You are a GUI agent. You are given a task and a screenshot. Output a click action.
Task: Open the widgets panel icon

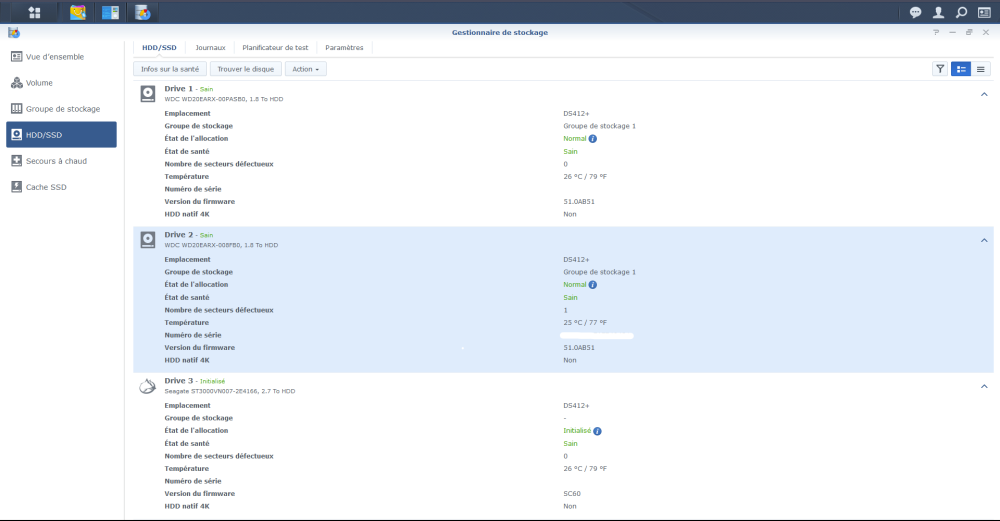click(984, 12)
